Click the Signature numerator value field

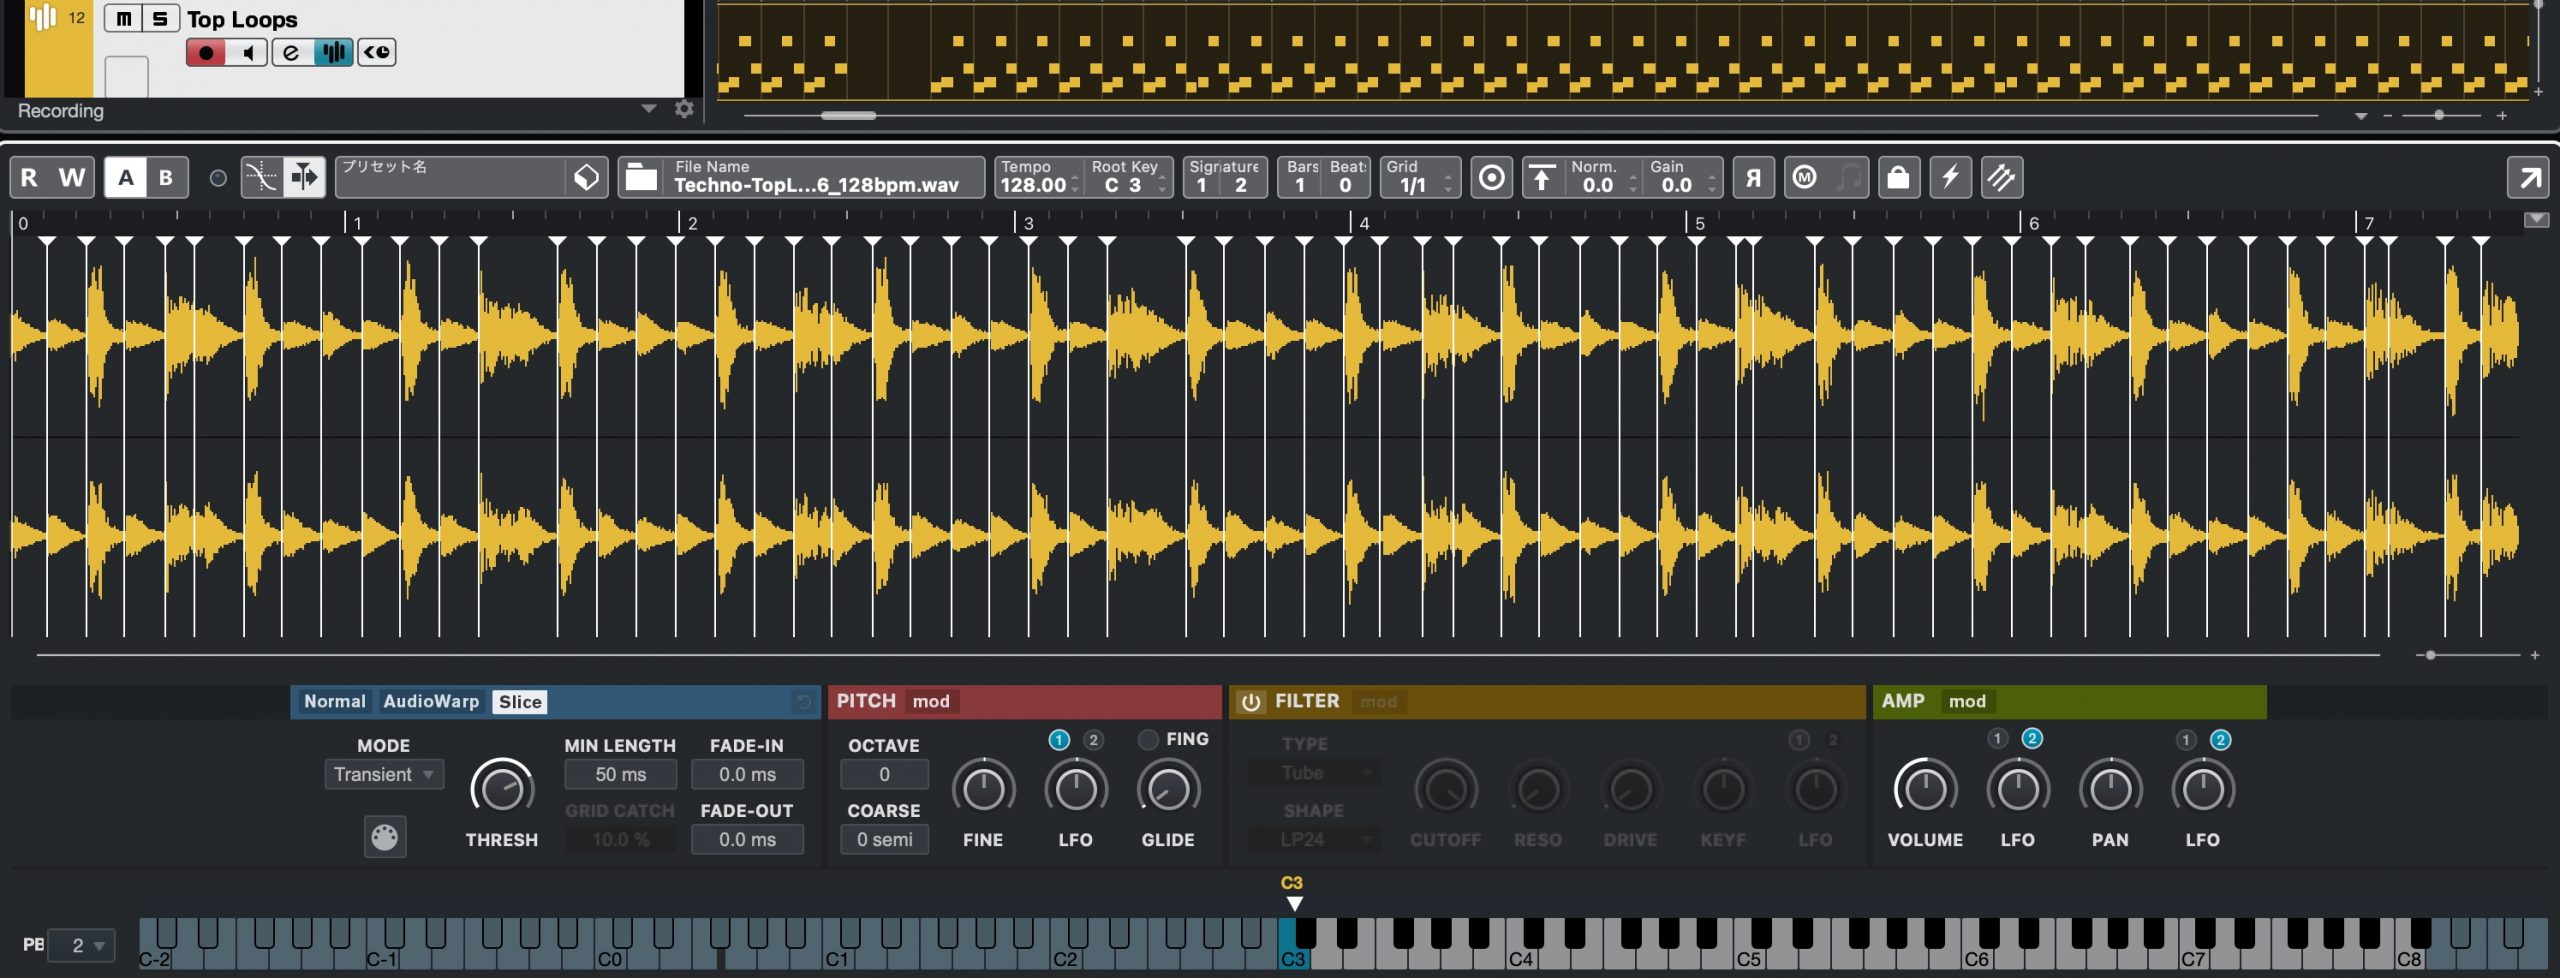coord(1202,185)
